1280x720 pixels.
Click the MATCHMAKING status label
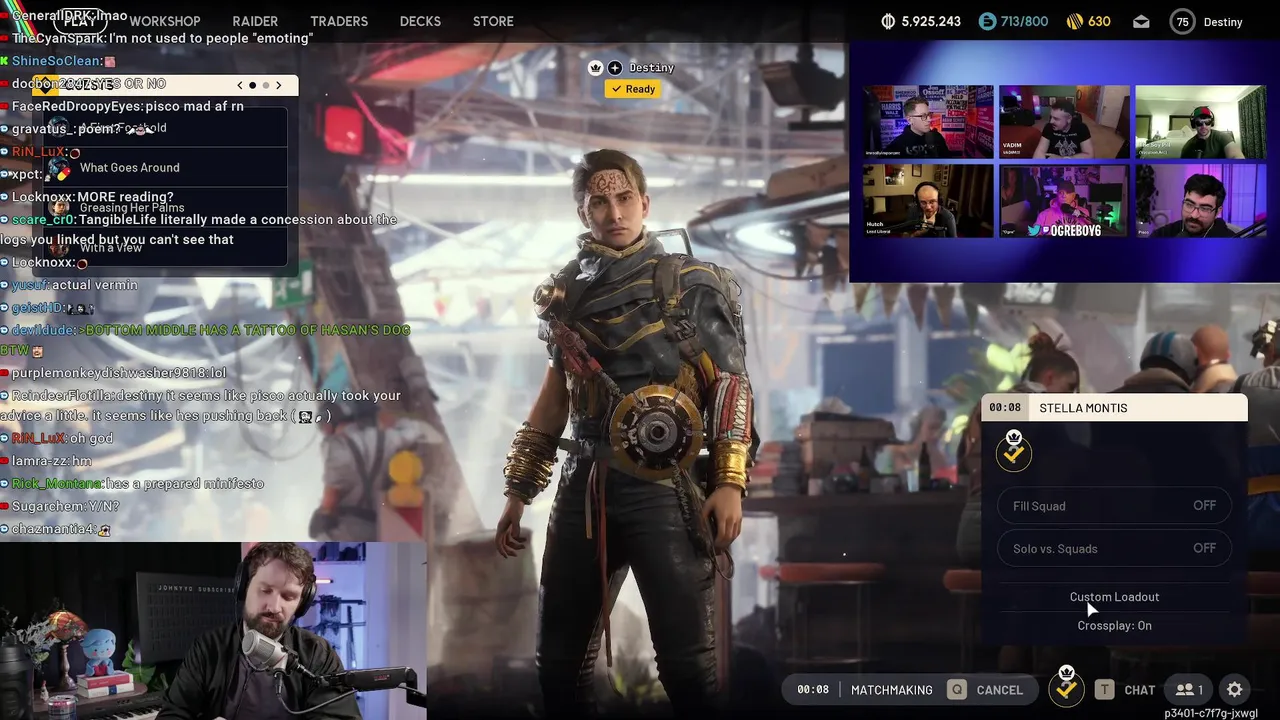[891, 689]
